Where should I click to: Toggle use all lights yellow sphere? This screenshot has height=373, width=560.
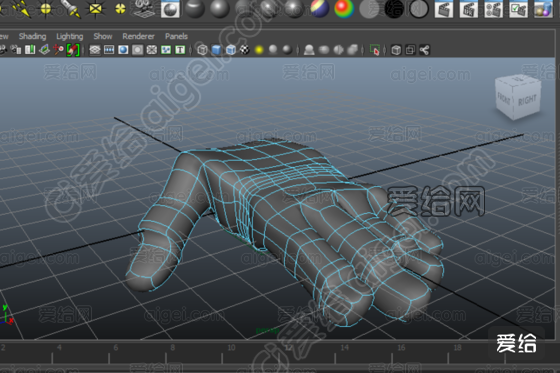[259, 50]
